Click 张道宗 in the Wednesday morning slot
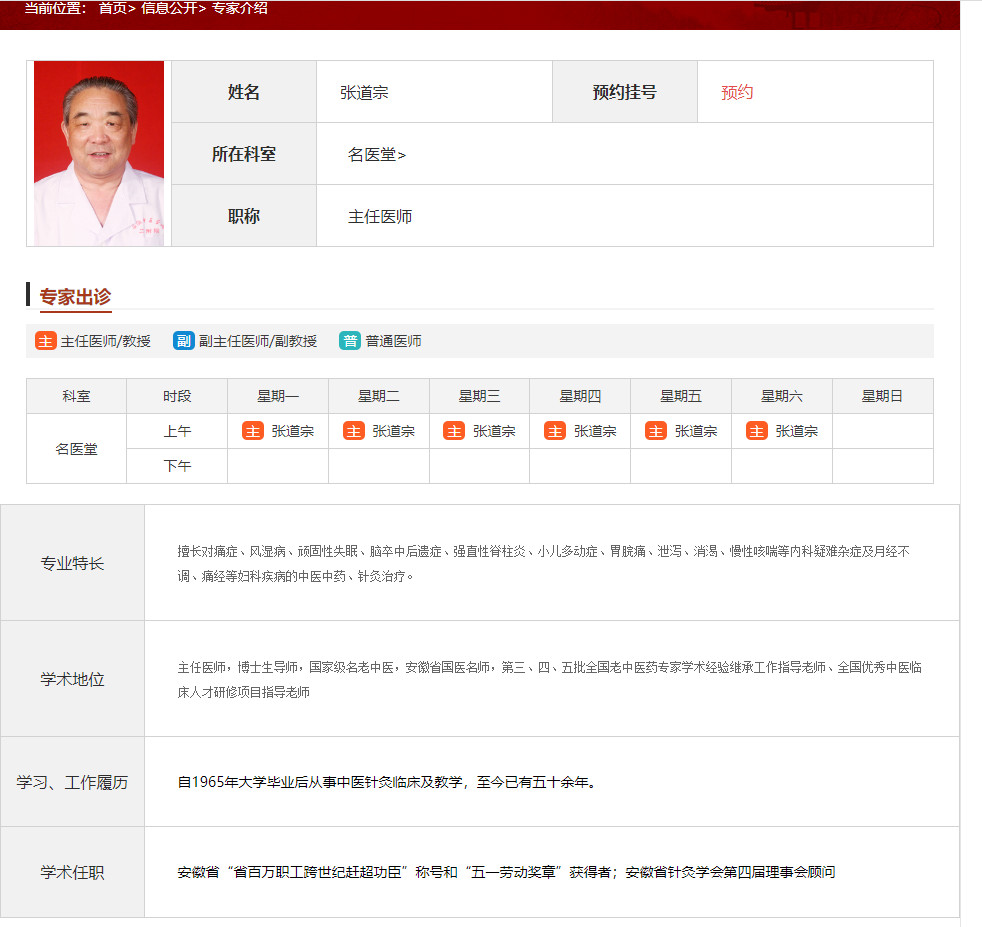This screenshot has width=982, height=927. 494,431
